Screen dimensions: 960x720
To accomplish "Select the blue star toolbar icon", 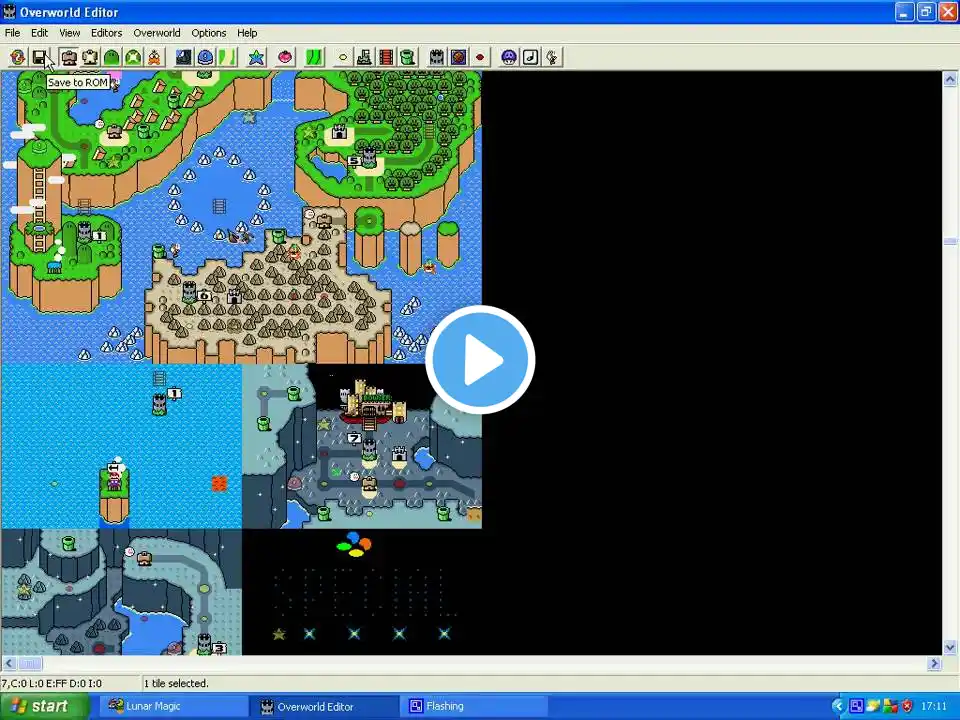I will [257, 58].
